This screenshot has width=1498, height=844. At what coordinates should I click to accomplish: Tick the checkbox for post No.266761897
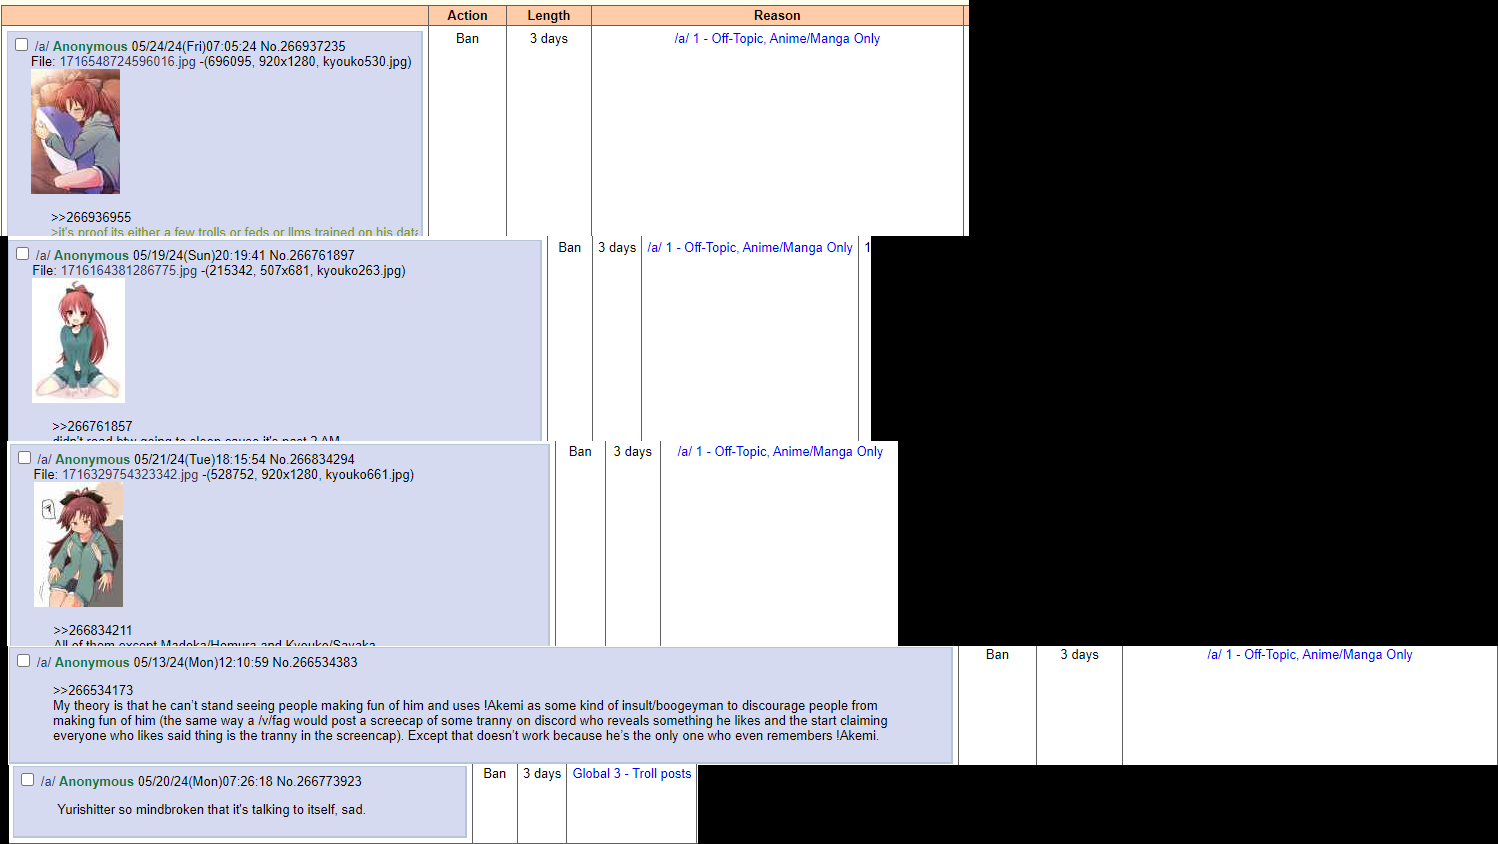point(22,254)
